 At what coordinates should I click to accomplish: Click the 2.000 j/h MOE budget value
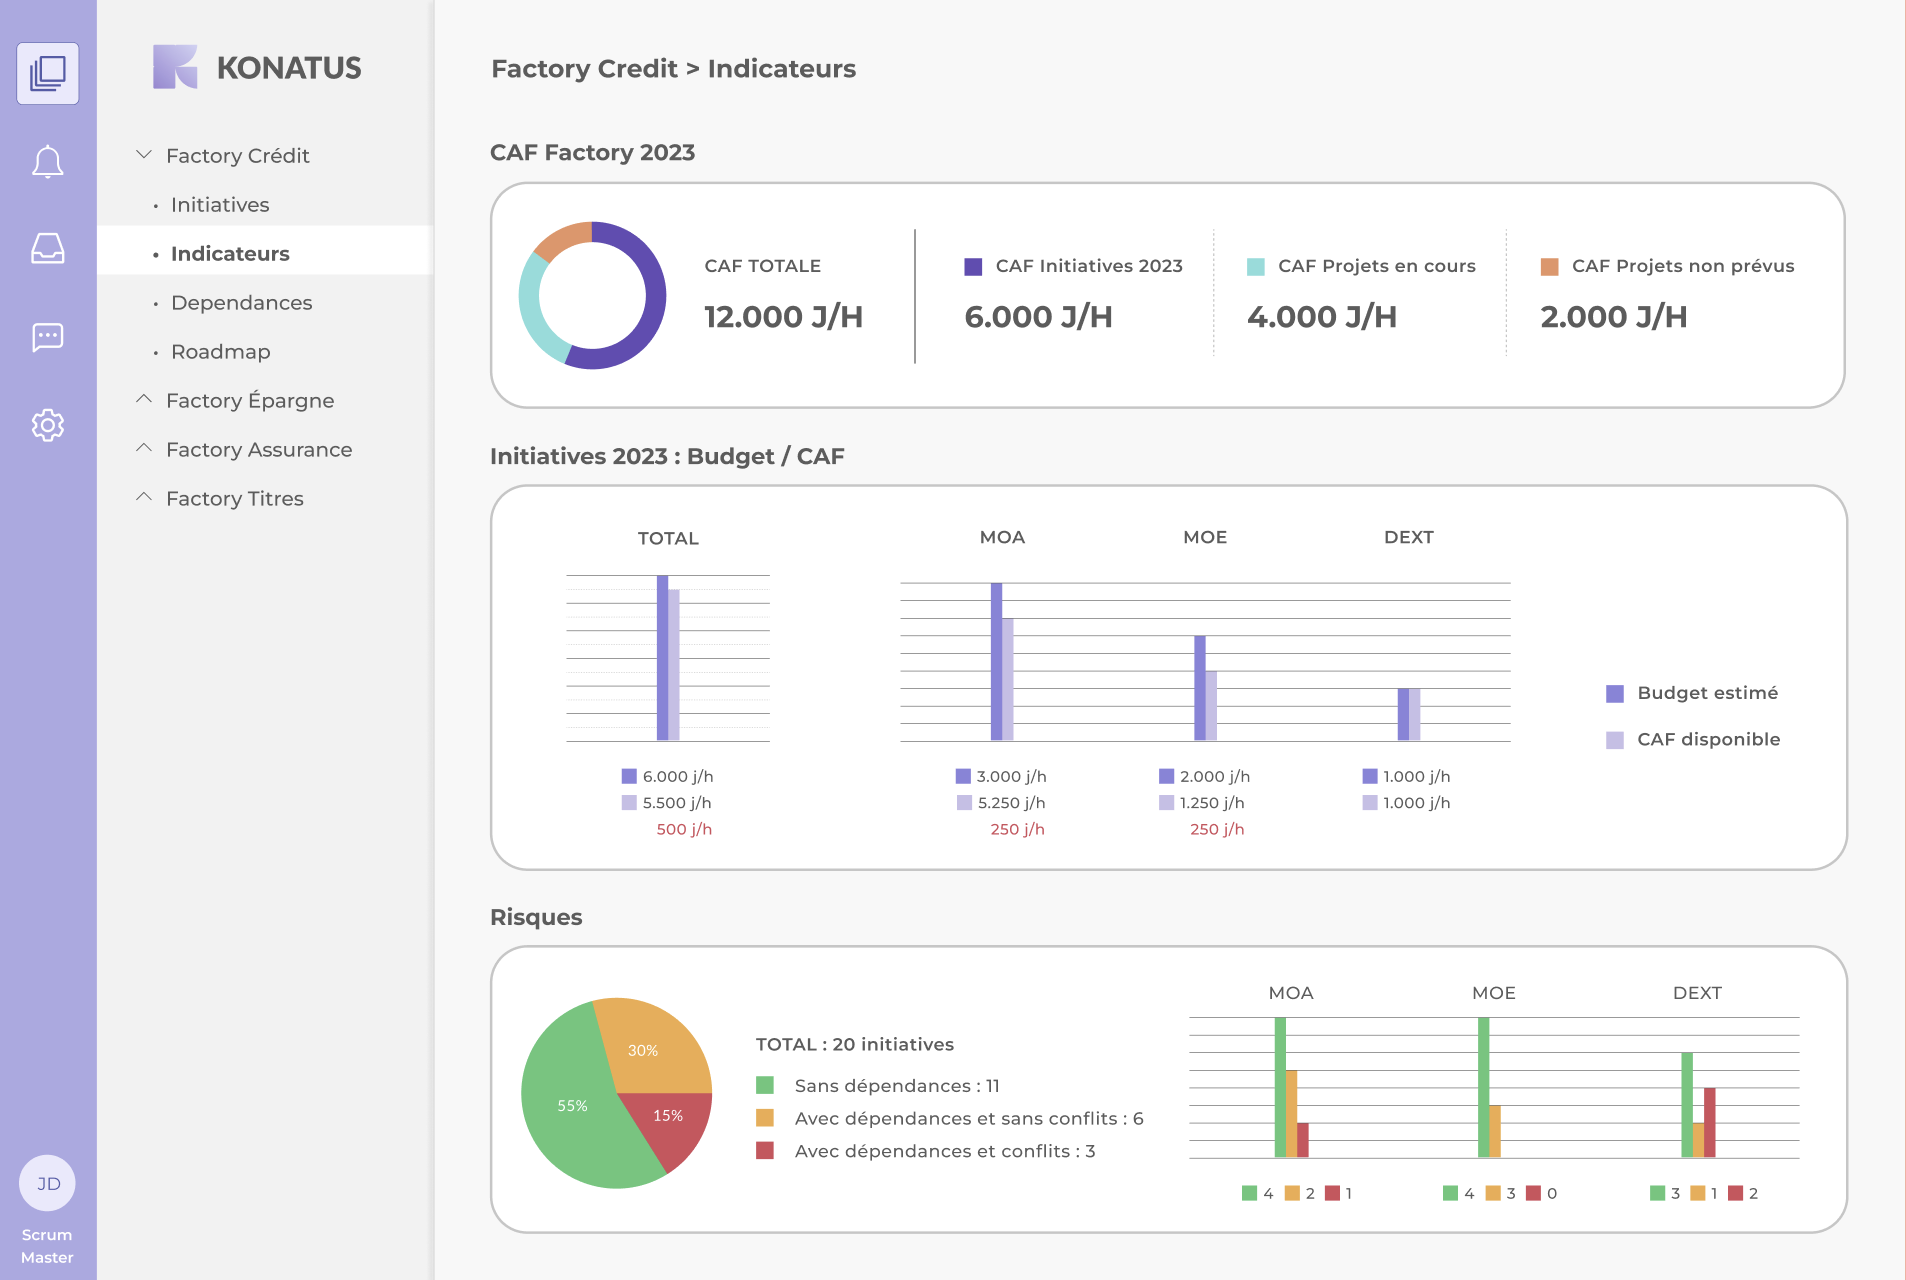click(1214, 777)
